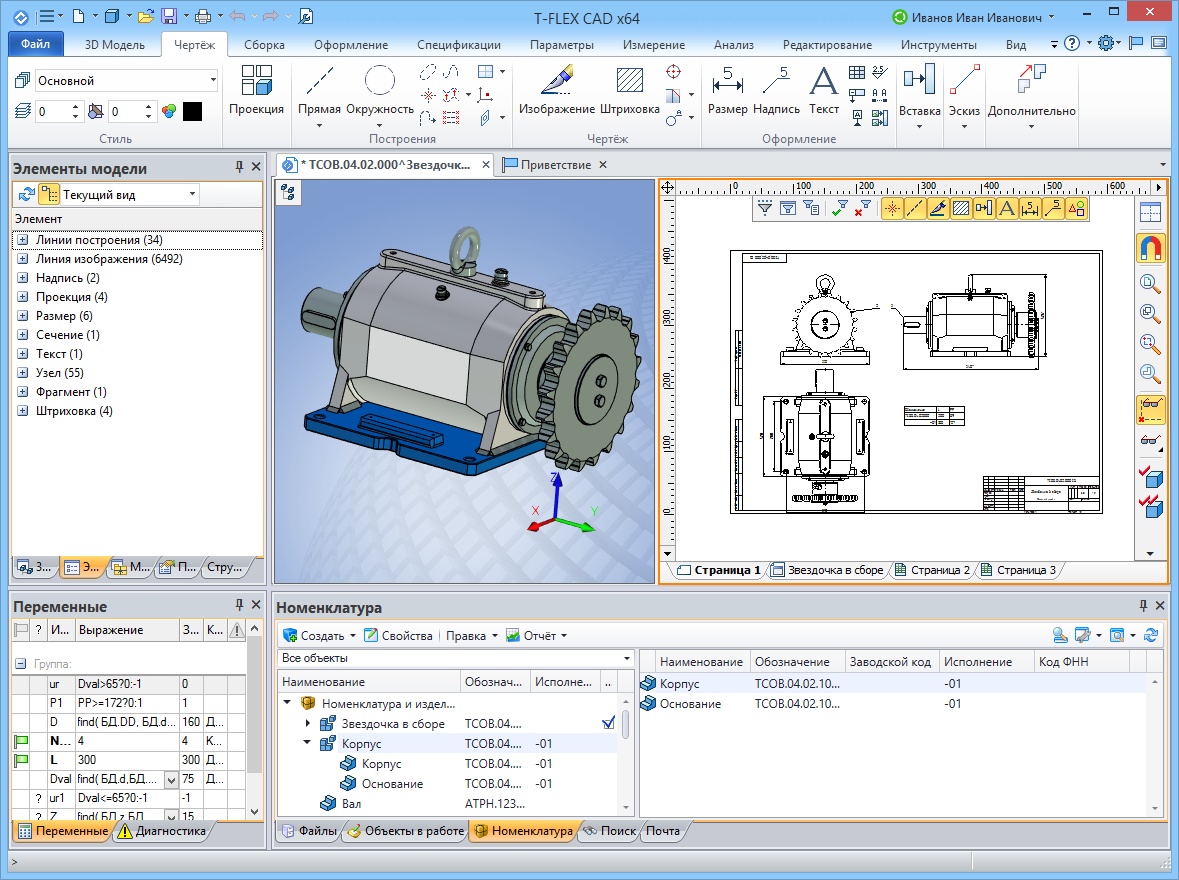Select the Основание row under Корпус in tree
Viewport: 1179px width, 880px height.
(392, 784)
